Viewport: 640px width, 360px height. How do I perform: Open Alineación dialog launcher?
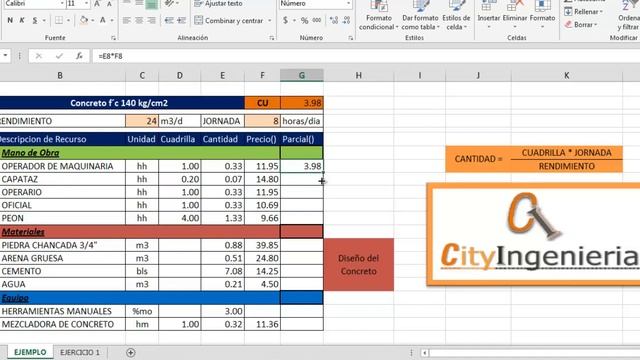tap(272, 38)
